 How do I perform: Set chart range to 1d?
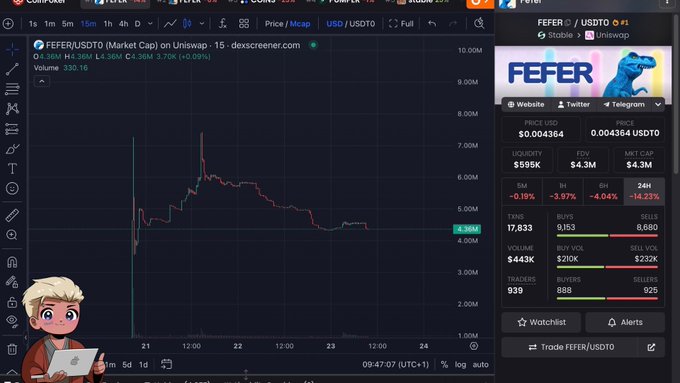coord(144,365)
